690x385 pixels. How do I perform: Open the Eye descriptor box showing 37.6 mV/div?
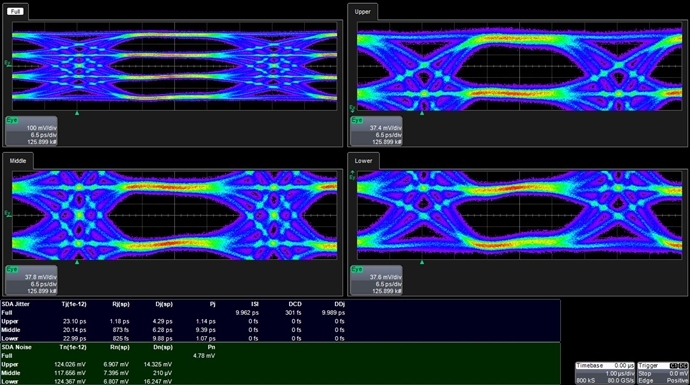coord(376,280)
